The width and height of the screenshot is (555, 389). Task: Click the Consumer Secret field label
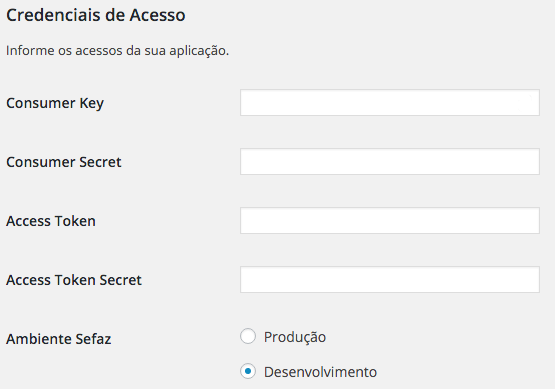64,162
